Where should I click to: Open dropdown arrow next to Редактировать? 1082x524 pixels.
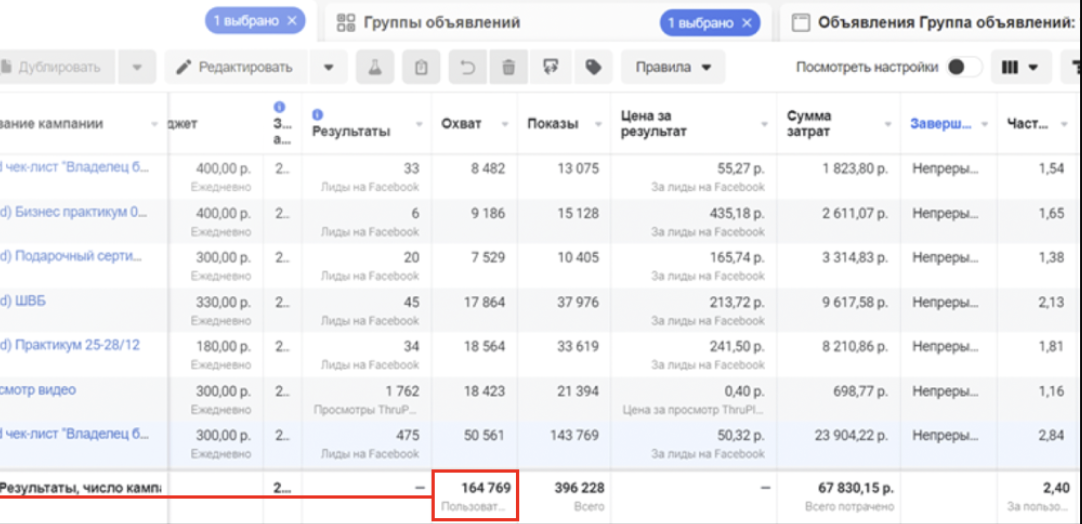point(328,68)
